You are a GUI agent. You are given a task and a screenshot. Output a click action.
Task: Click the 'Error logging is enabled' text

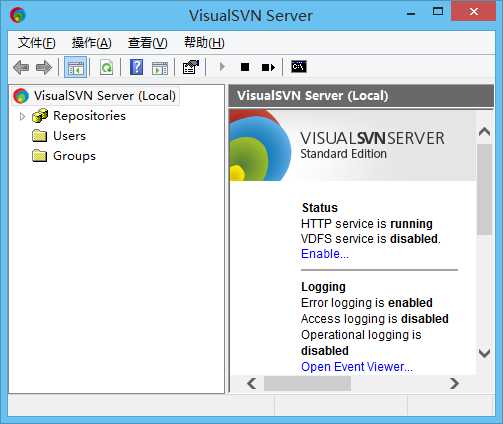pyautogui.click(x=367, y=303)
